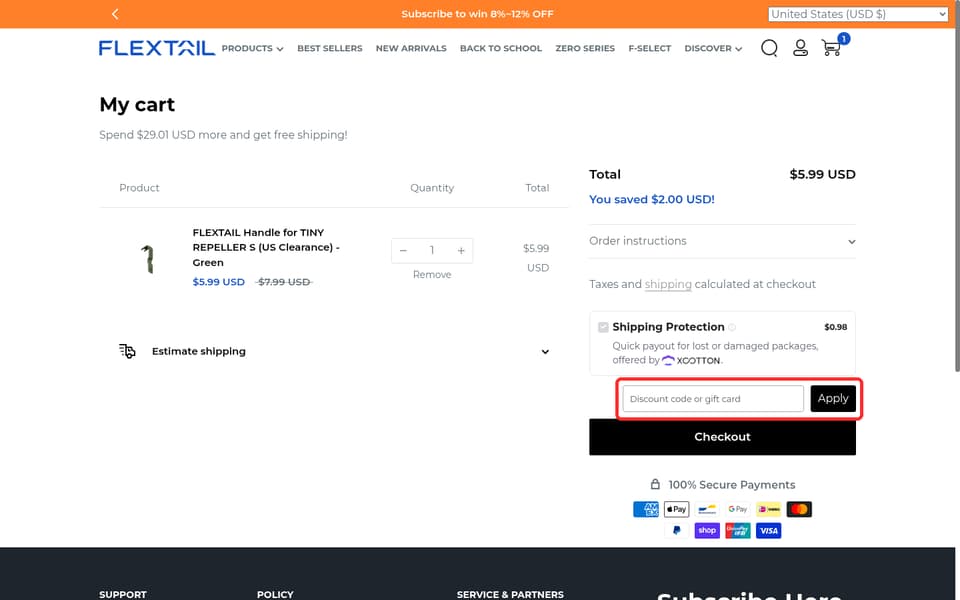Increase quantity with plus button
This screenshot has width=960, height=600.
click(x=461, y=250)
